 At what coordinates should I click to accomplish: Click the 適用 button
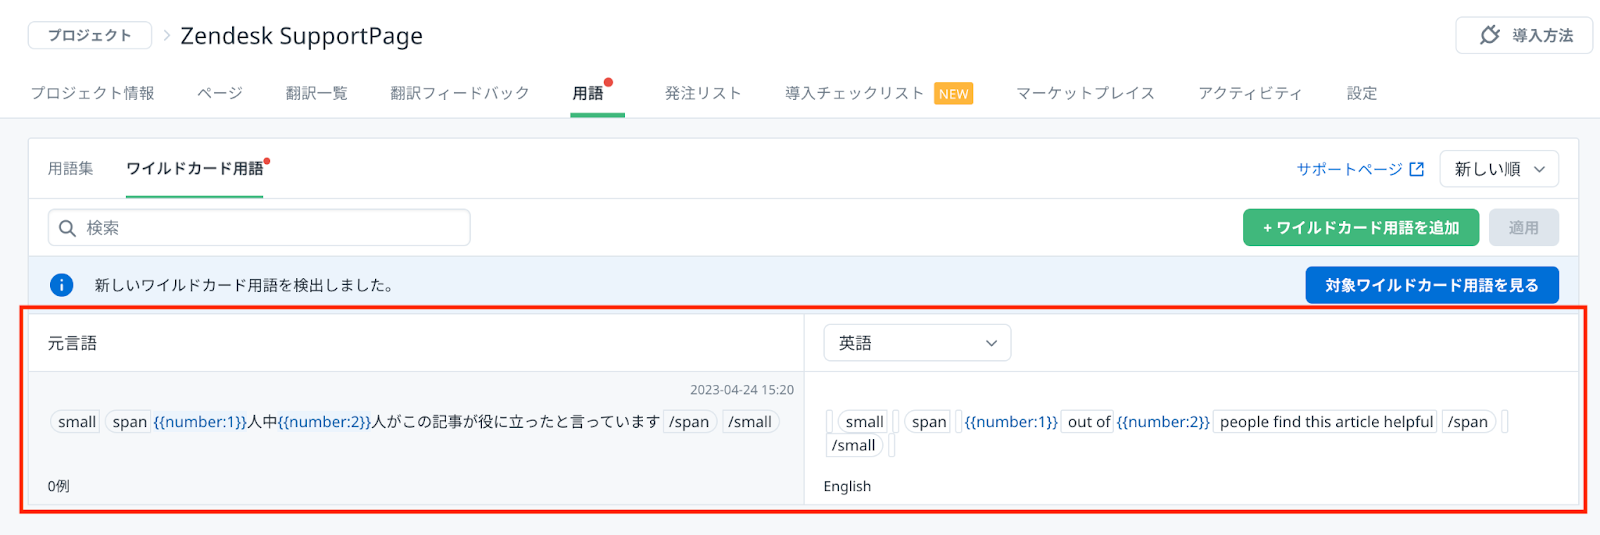point(1523,228)
